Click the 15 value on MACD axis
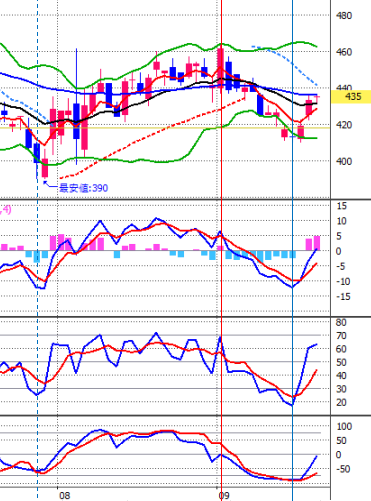The image size is (371, 501). pos(342,206)
